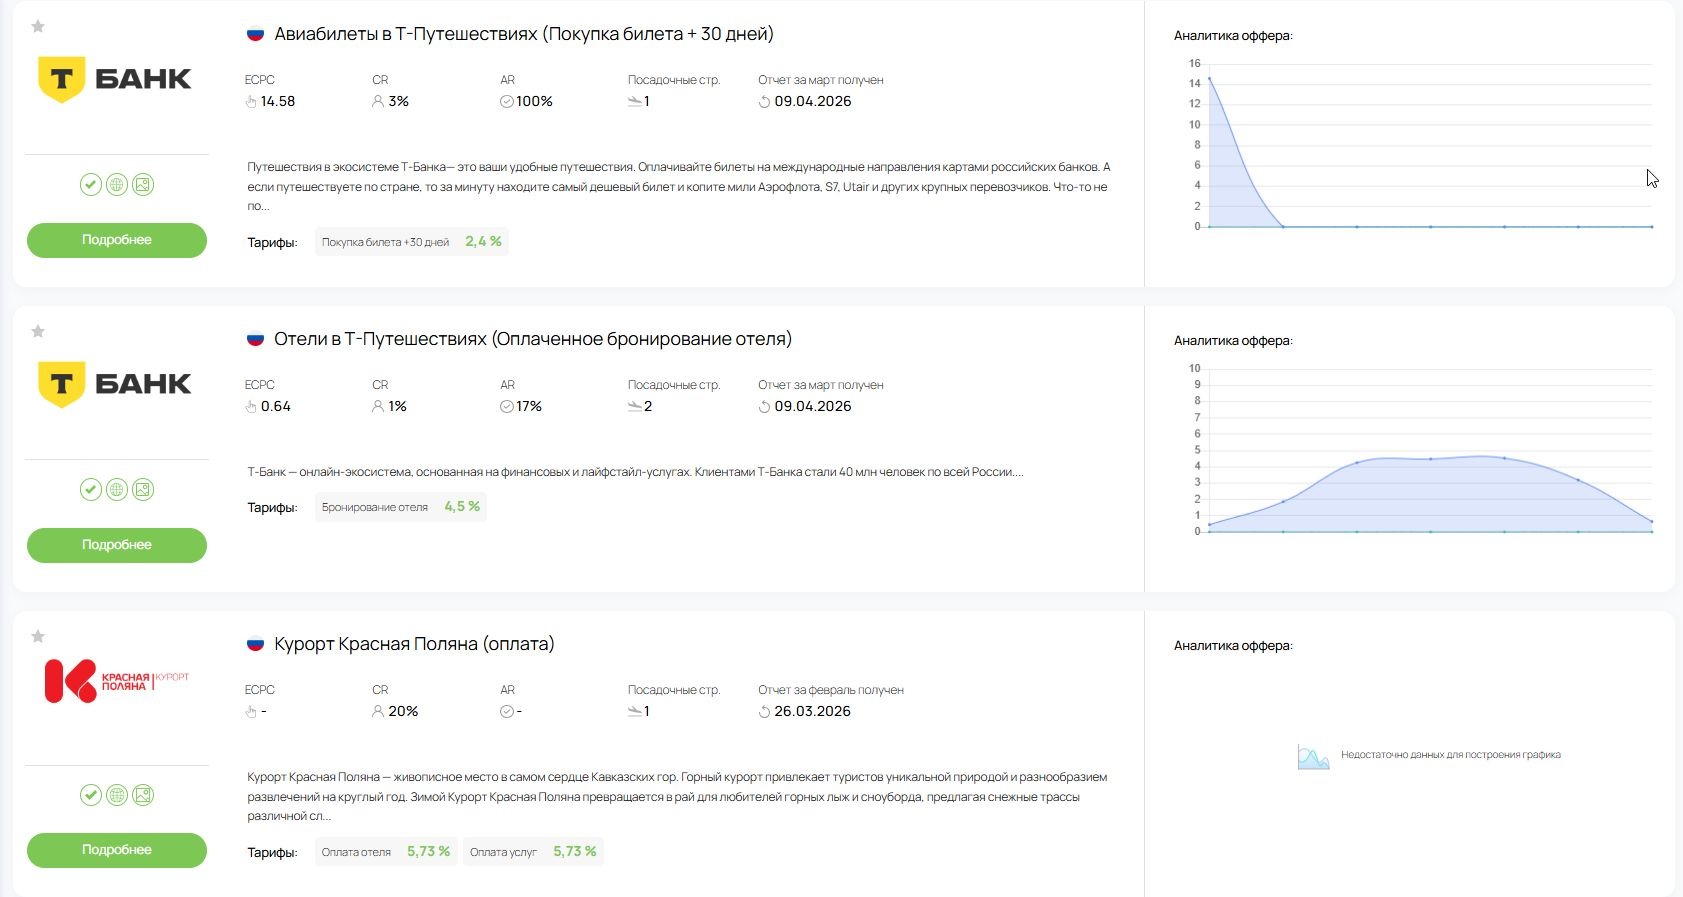
Task: Click checkmark icon under first Т-Банк logo
Action: tap(91, 184)
